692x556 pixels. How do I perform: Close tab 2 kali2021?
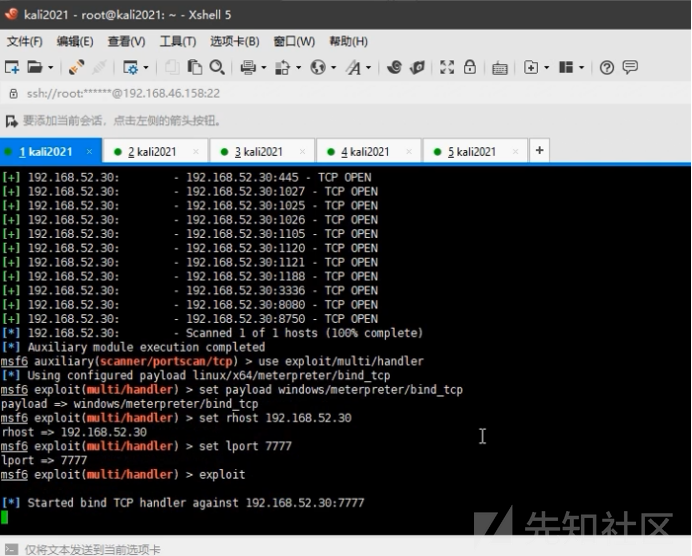tap(196, 151)
